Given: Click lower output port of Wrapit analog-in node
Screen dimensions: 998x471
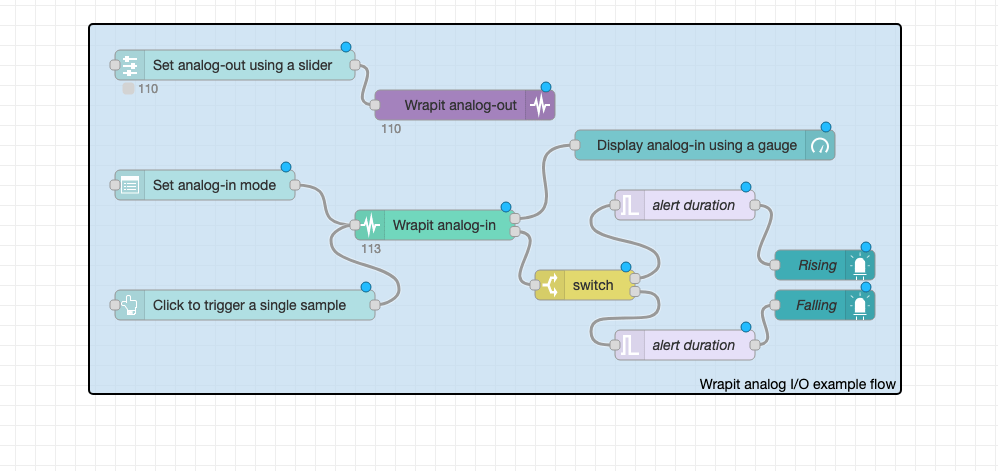Looking at the screenshot, I should point(515,232).
